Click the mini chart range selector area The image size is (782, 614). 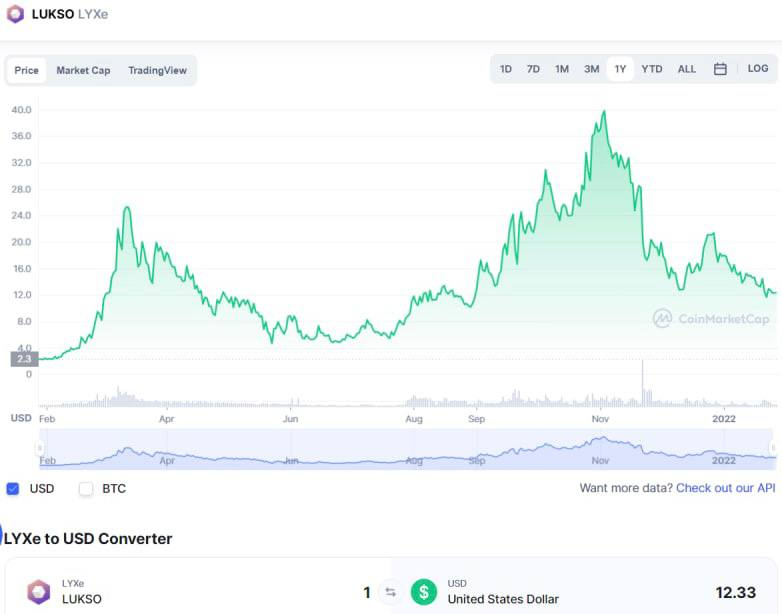coord(407,449)
